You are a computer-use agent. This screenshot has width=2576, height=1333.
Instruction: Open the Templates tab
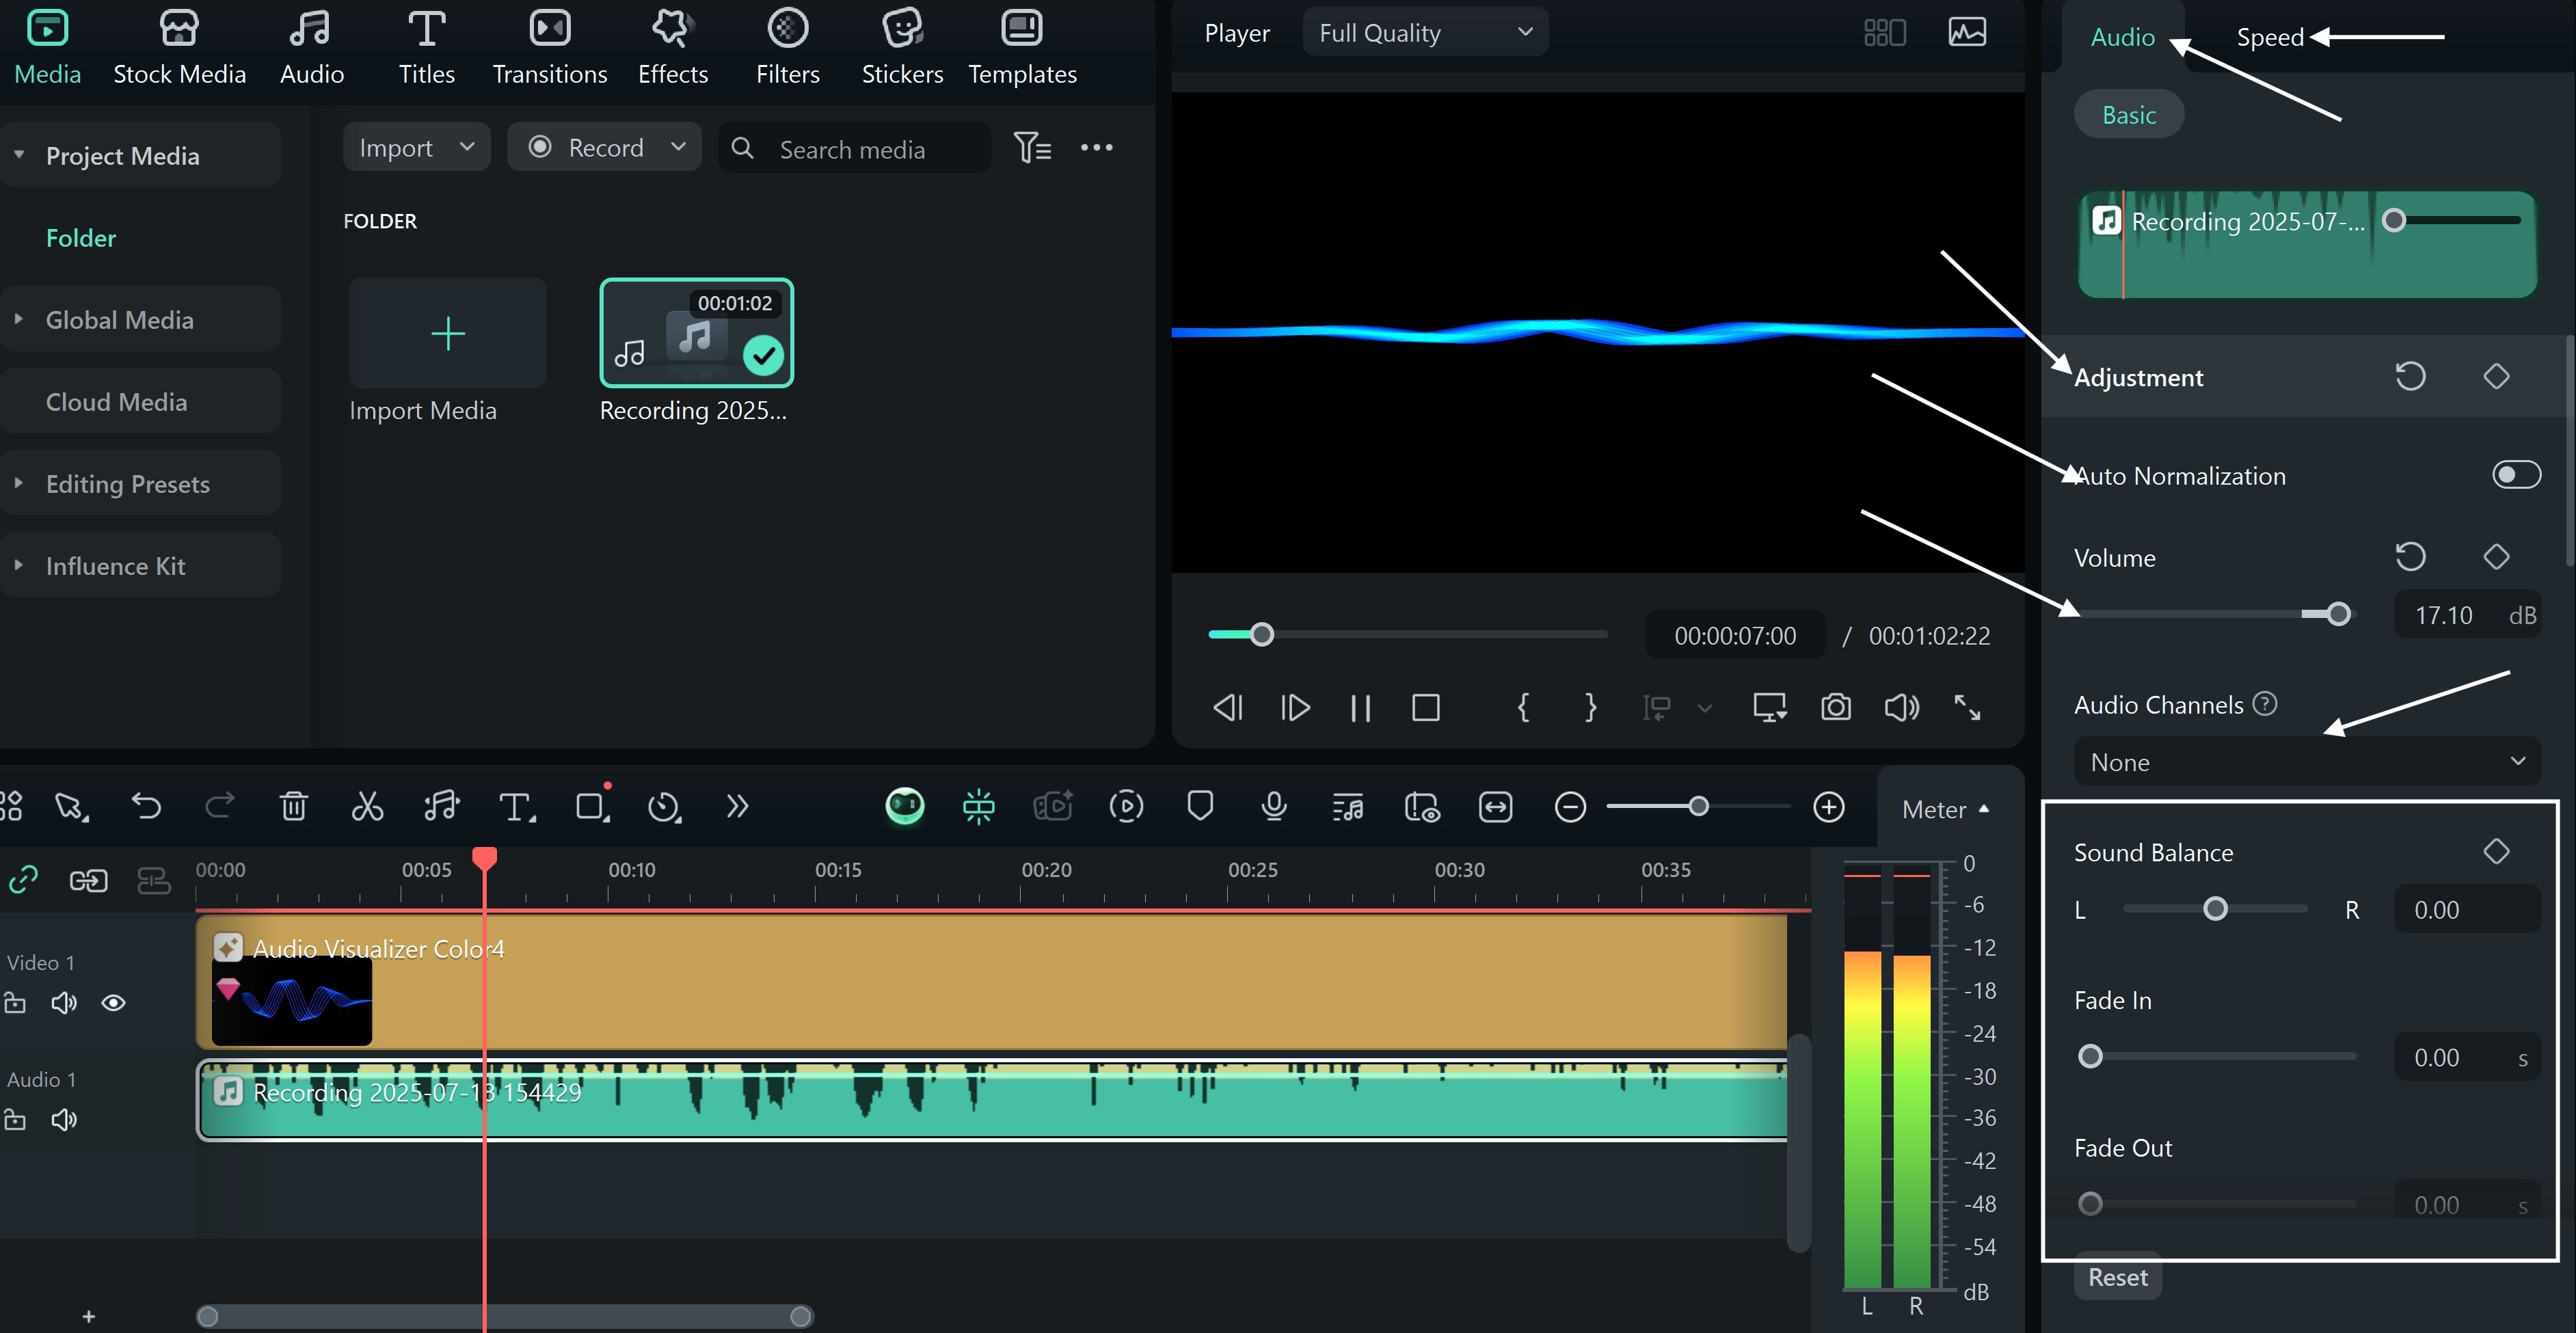1022,47
